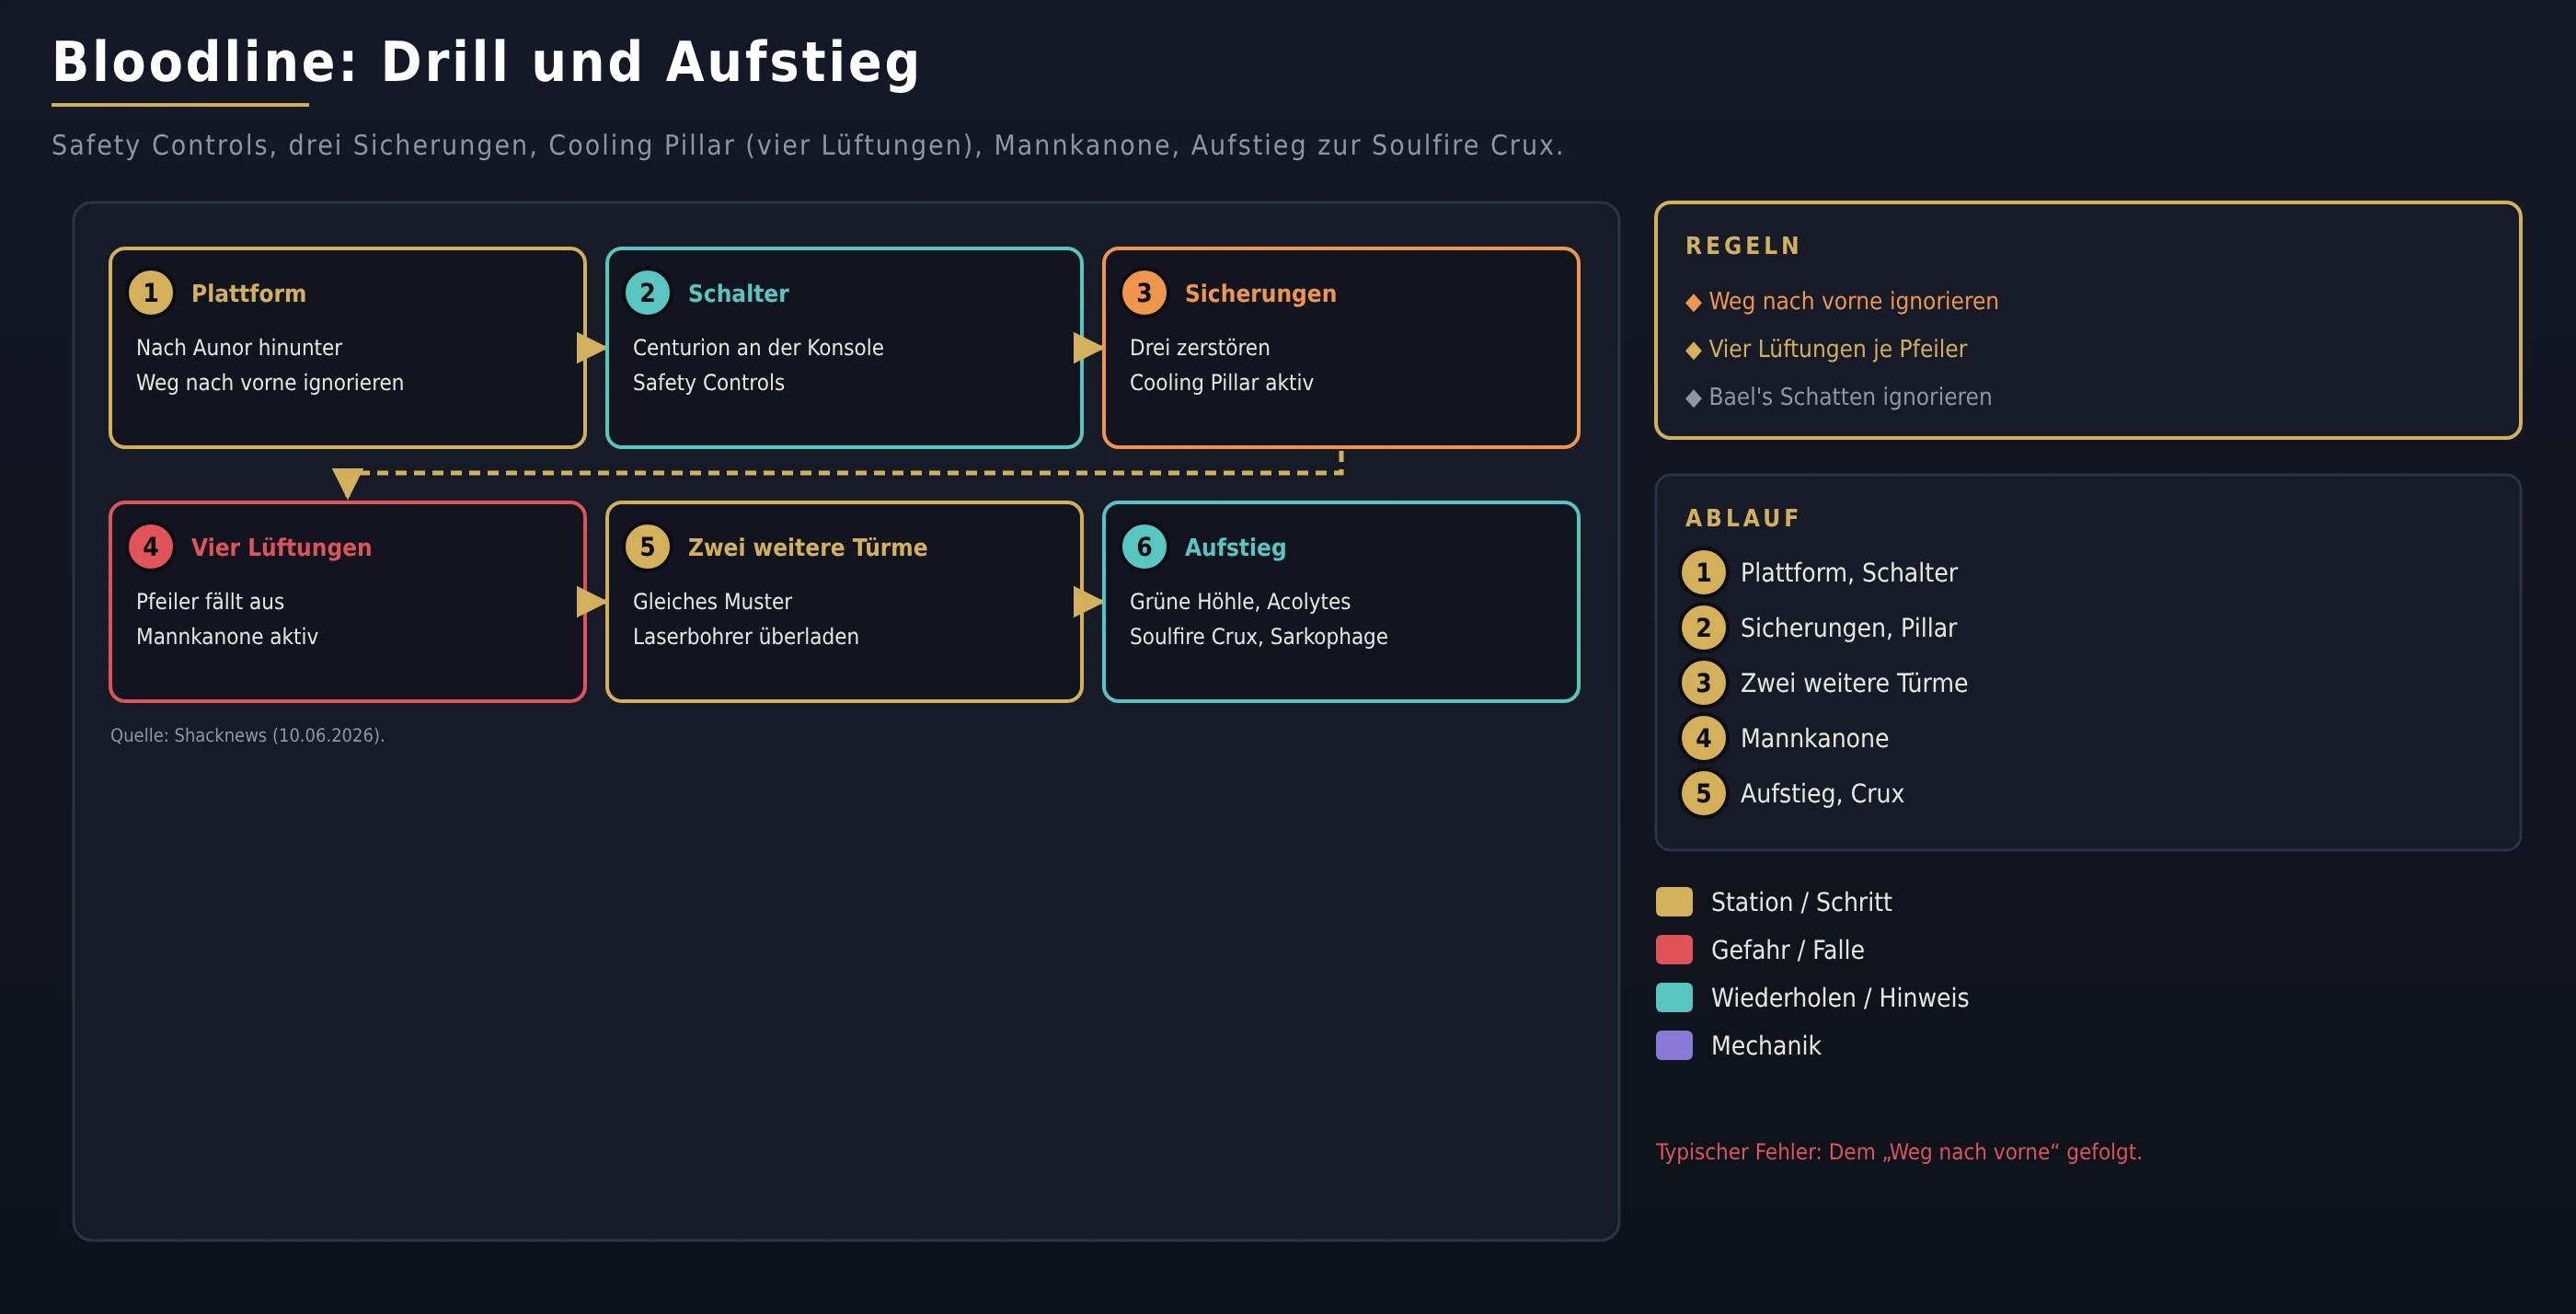Select the Plattform card title
This screenshot has height=1314, width=2576.
248,293
